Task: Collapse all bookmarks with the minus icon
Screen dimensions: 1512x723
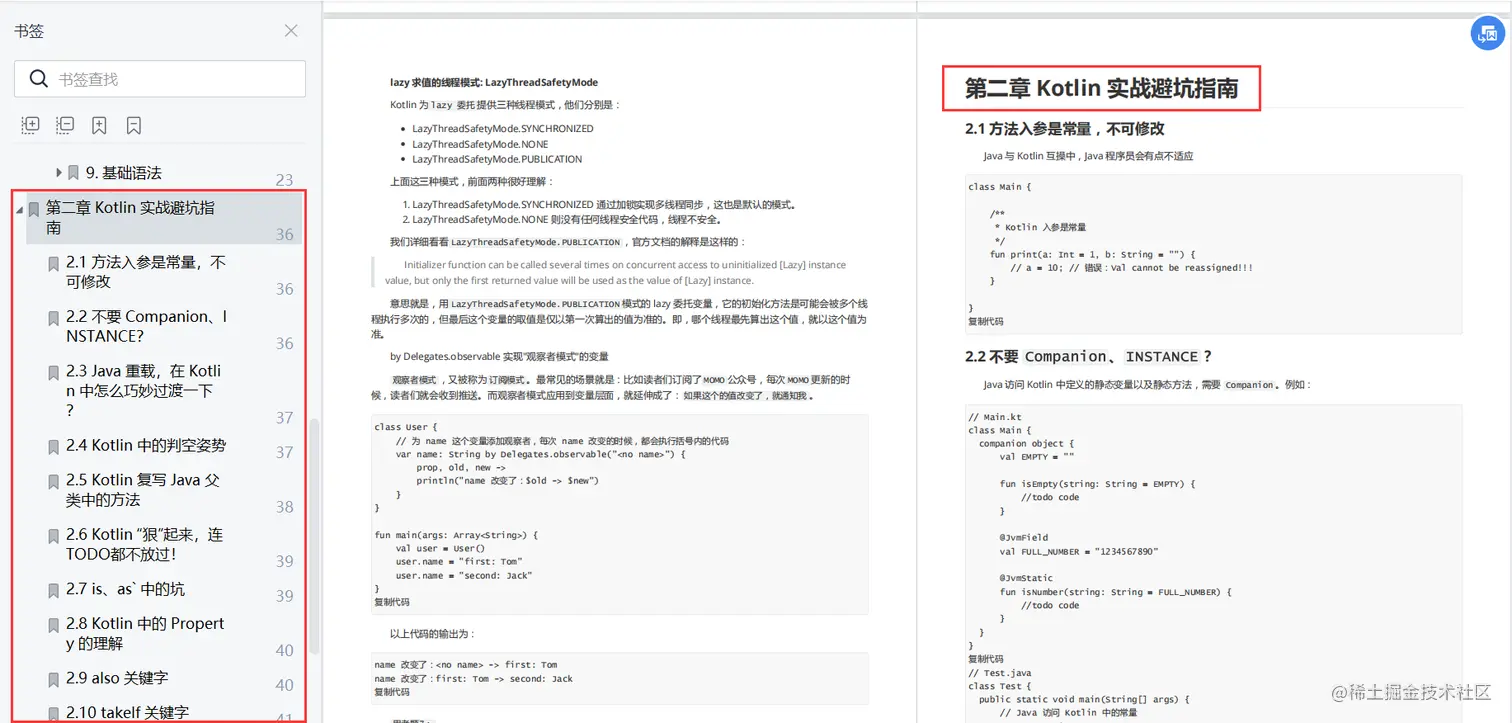Action: (x=65, y=125)
